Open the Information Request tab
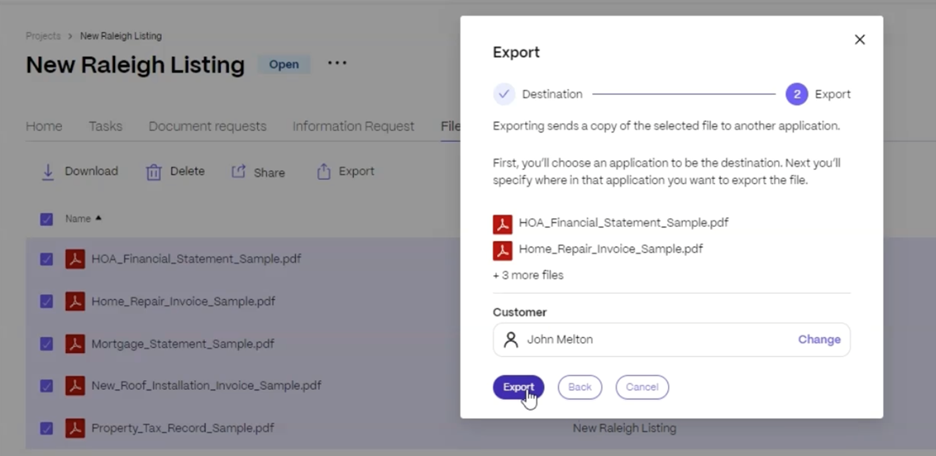The width and height of the screenshot is (936, 456). click(x=353, y=127)
